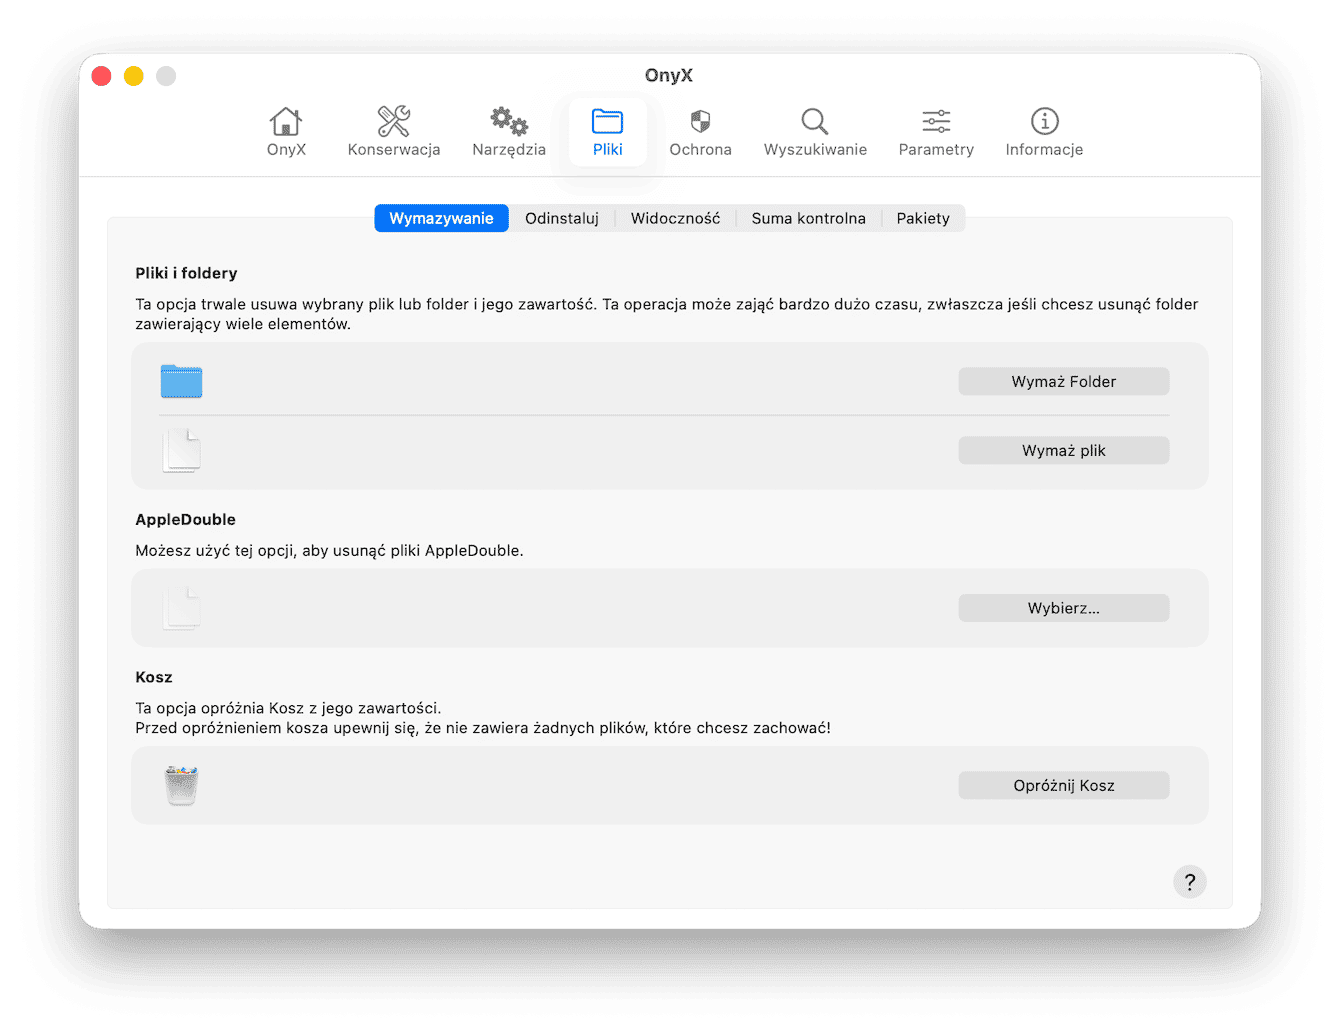This screenshot has width=1340, height=1033.
Task: Open help with the question mark button
Action: [1190, 882]
